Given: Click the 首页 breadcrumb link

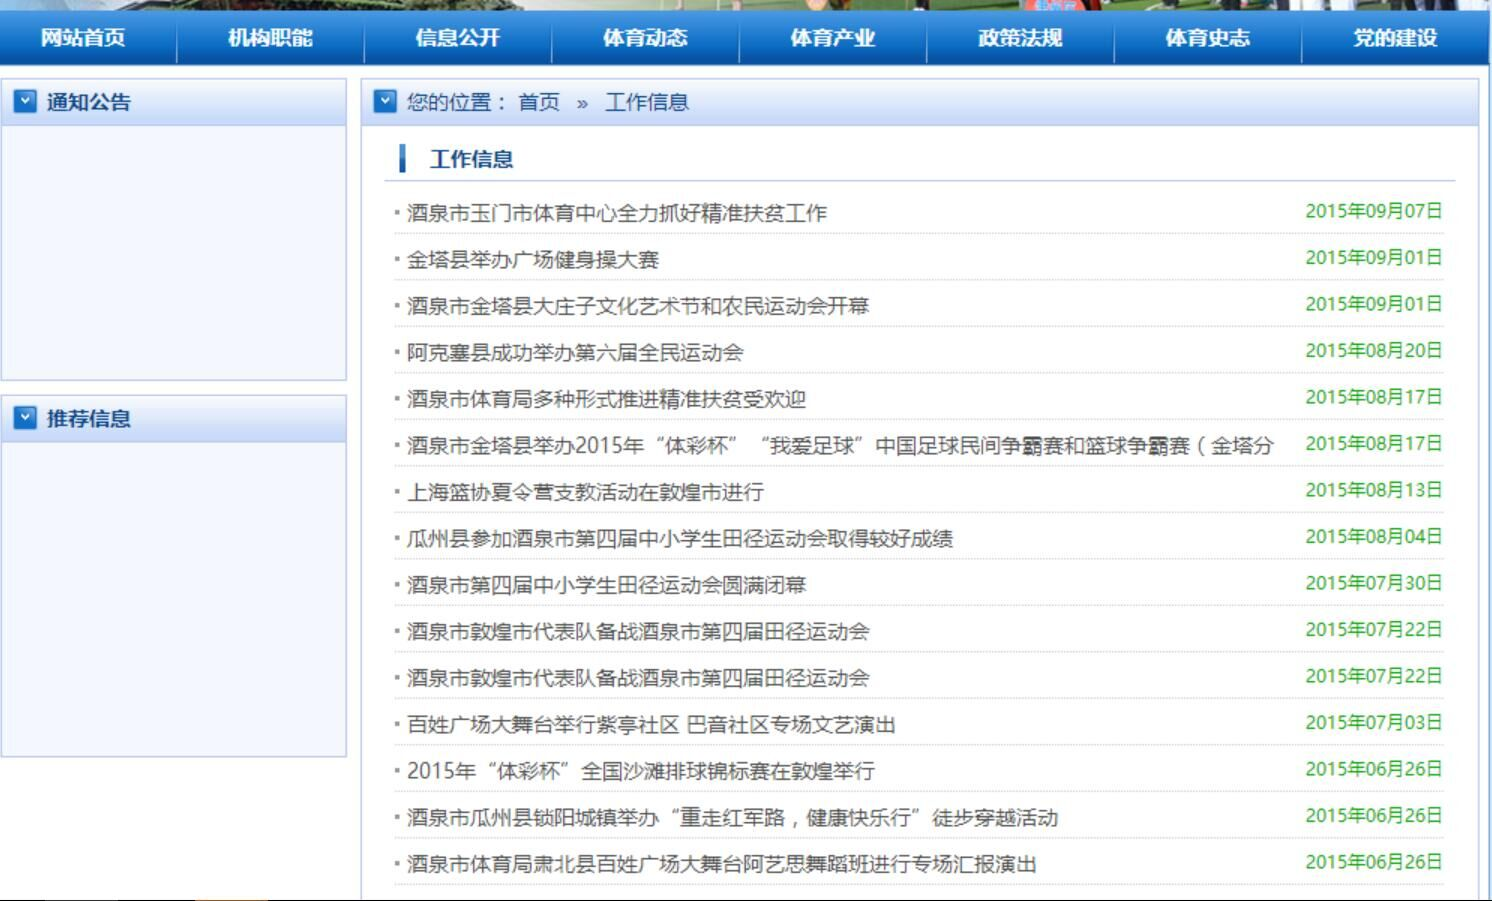Looking at the screenshot, I should pyautogui.click(x=538, y=102).
